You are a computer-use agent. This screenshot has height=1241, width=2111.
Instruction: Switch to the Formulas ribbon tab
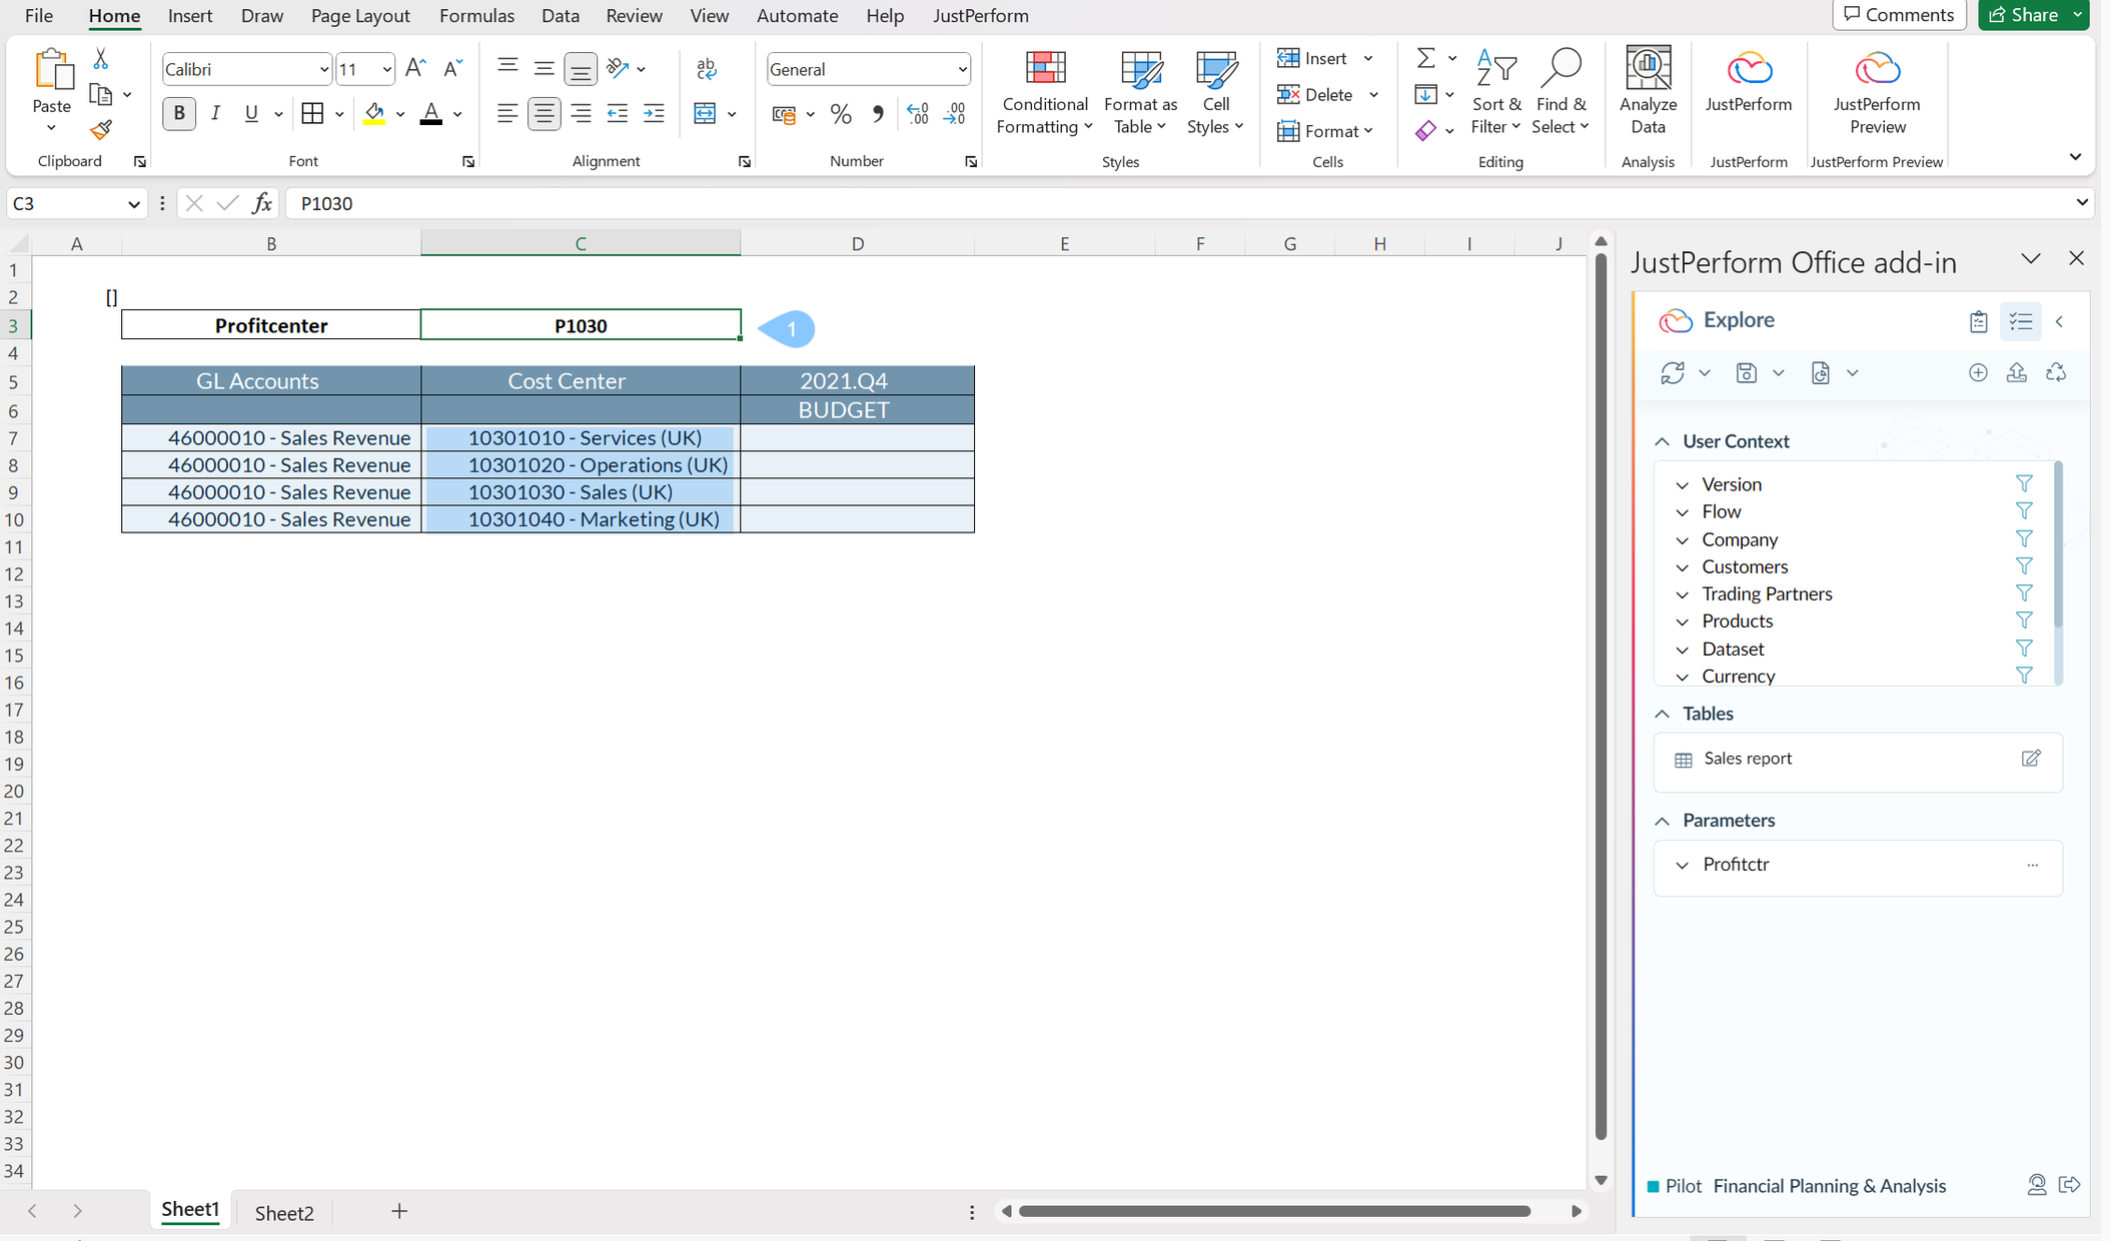pos(477,16)
